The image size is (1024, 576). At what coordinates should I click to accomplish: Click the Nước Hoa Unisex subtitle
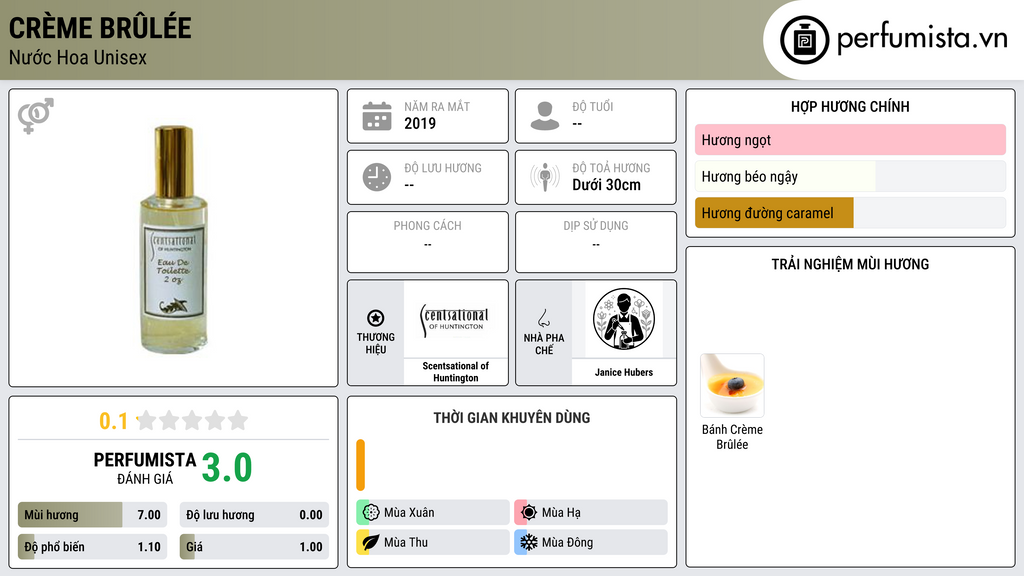[x=78, y=57]
